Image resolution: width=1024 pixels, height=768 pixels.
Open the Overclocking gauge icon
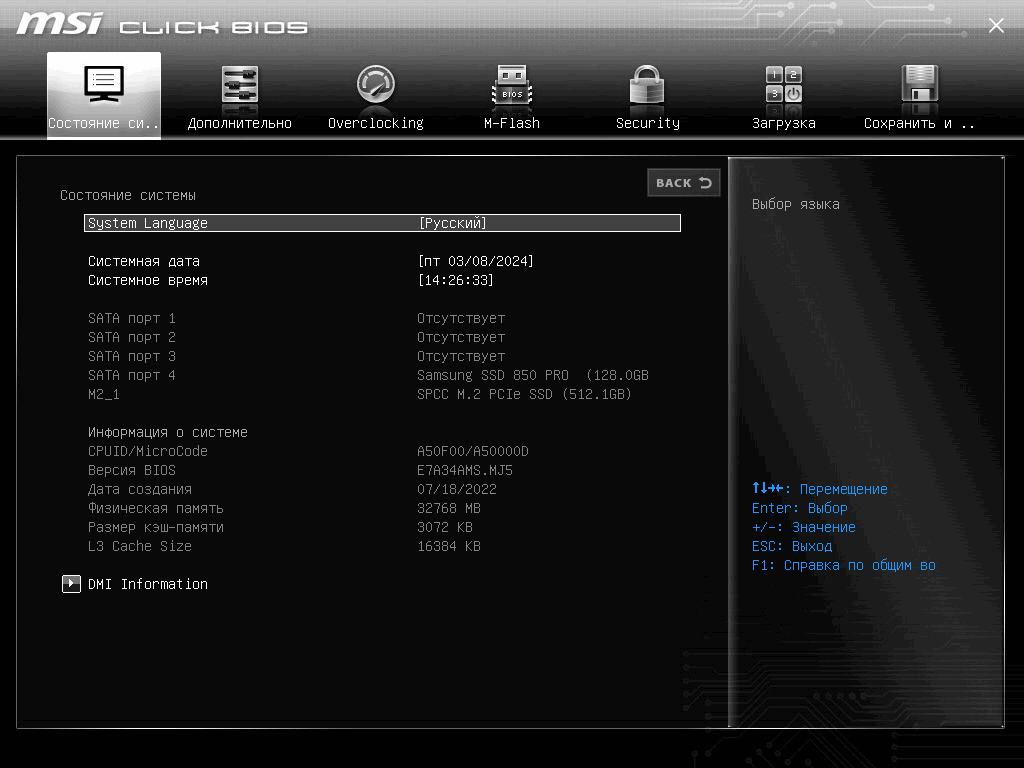[376, 84]
